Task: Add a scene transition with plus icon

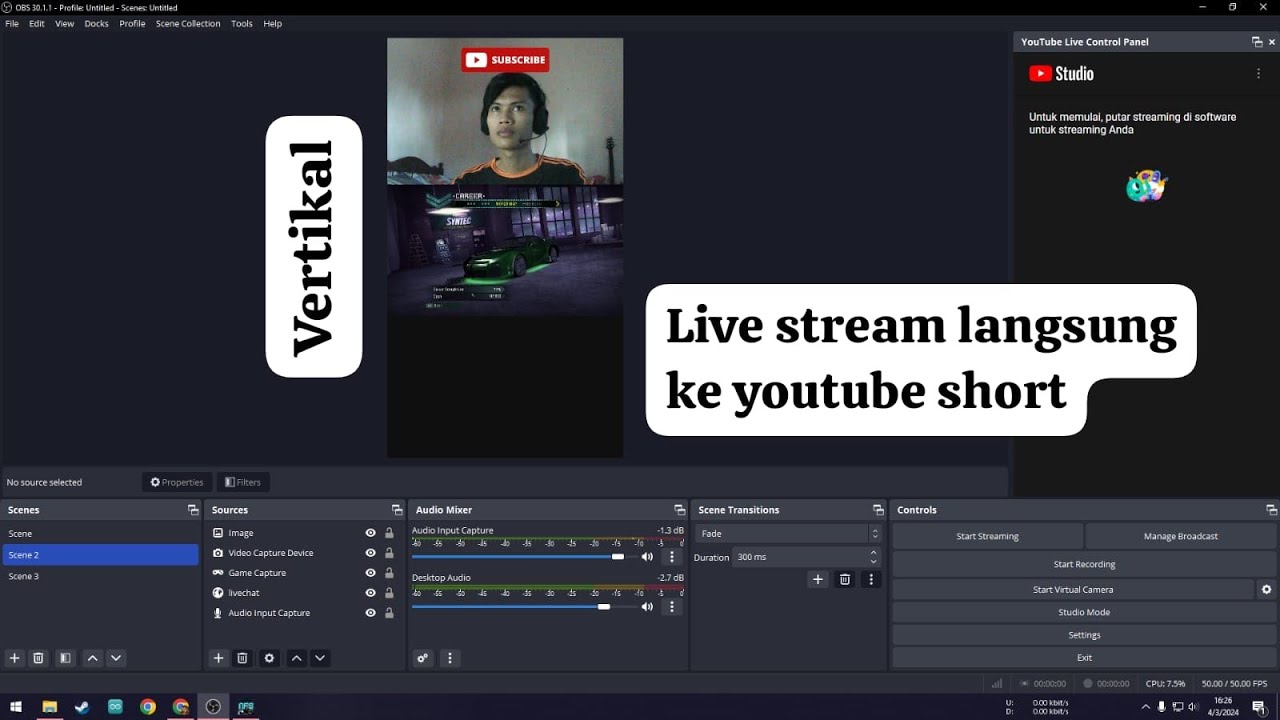Action: point(818,579)
